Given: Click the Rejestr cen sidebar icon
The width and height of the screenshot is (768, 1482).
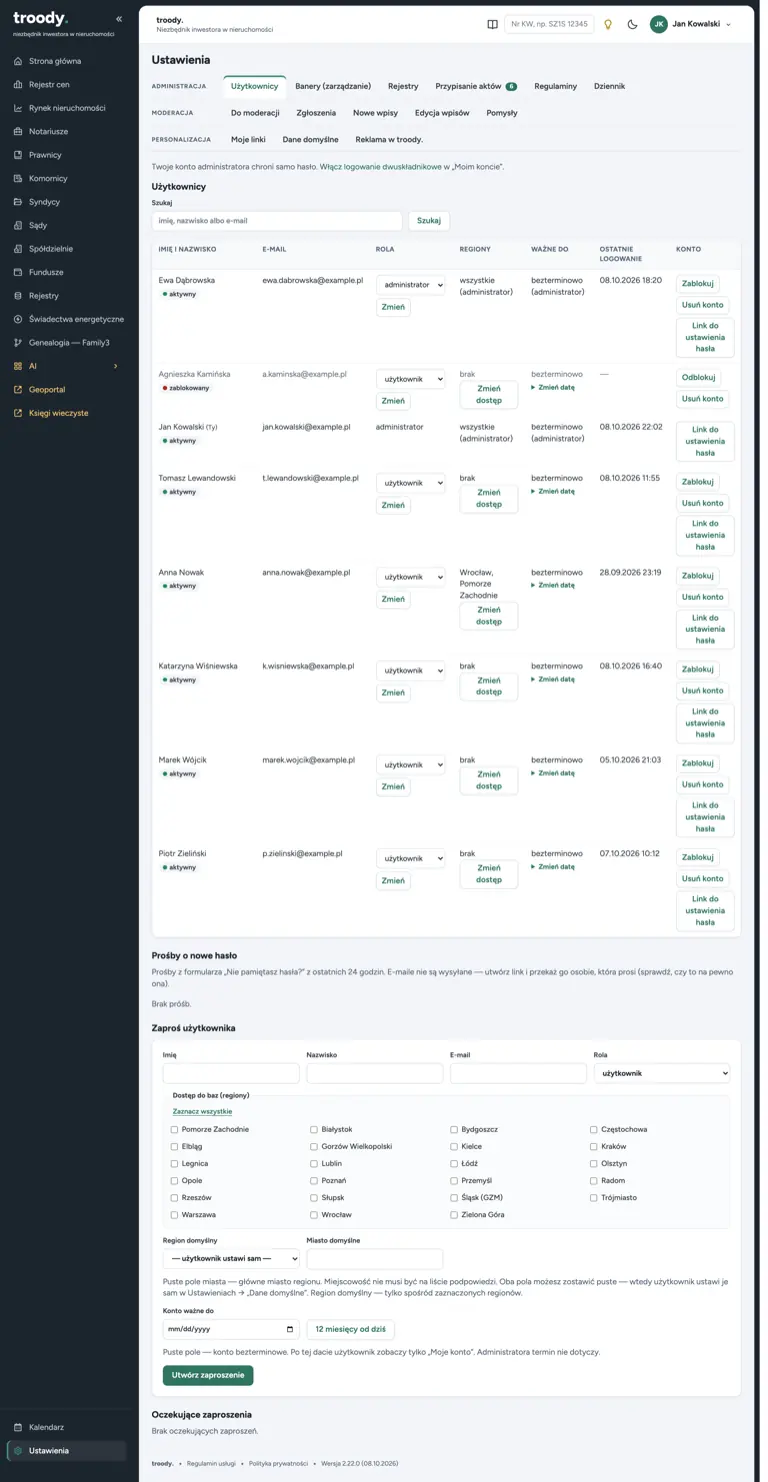Looking at the screenshot, I should (18, 85).
